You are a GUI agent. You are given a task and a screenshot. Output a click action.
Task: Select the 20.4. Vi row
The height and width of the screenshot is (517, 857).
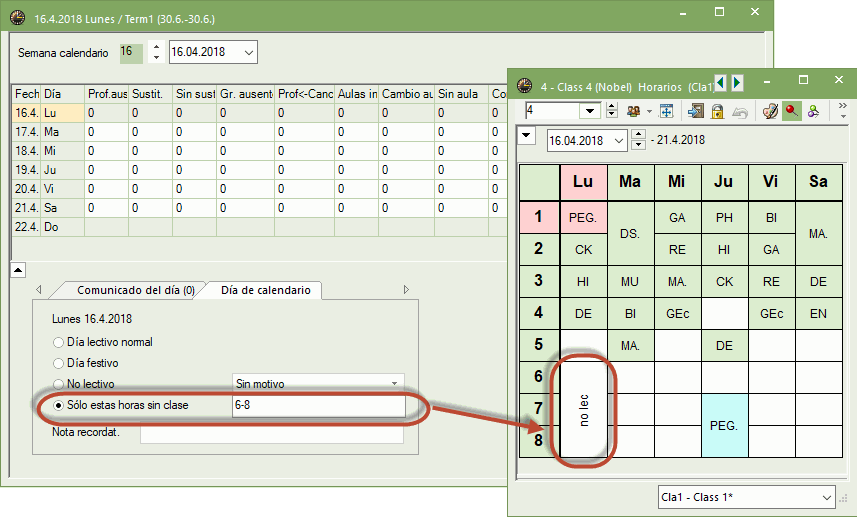(260, 189)
